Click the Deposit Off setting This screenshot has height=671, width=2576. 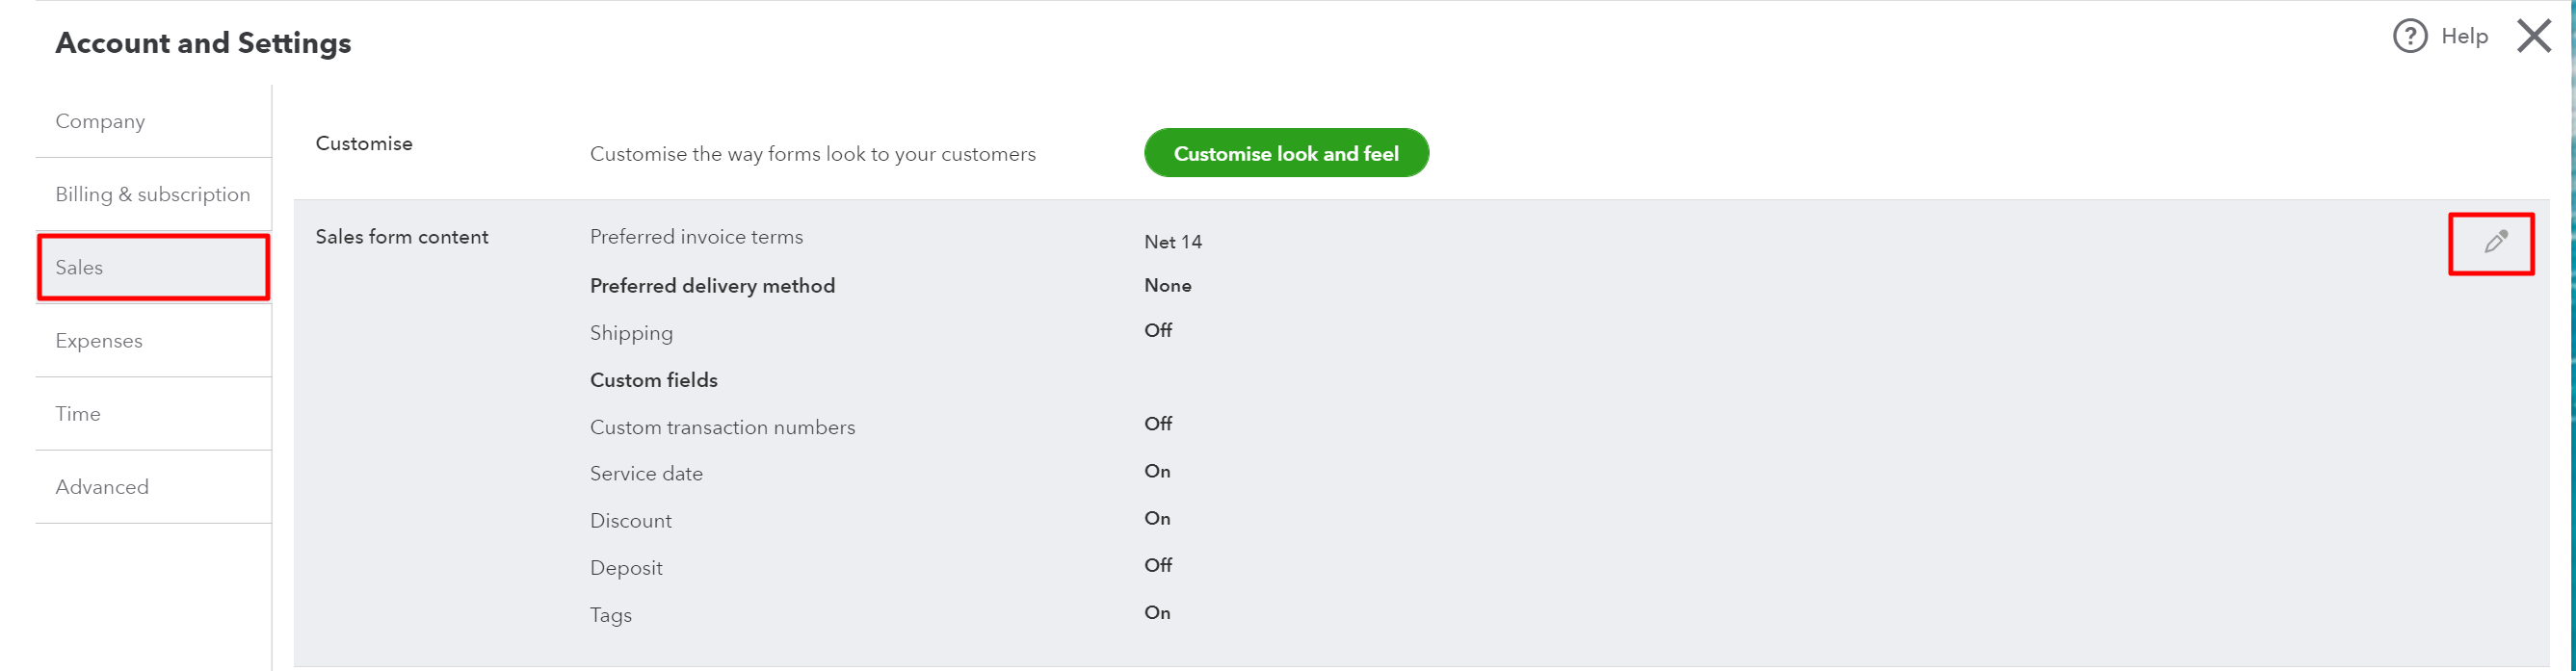coord(1158,565)
